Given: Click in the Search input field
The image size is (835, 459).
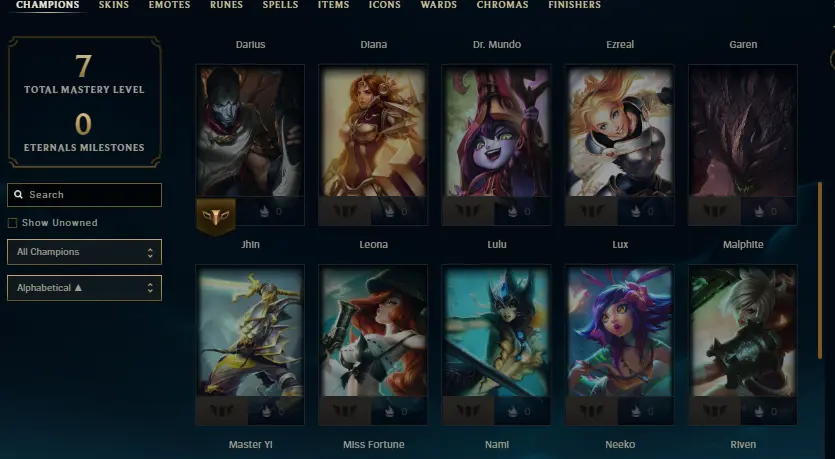Looking at the screenshot, I should click(84, 195).
